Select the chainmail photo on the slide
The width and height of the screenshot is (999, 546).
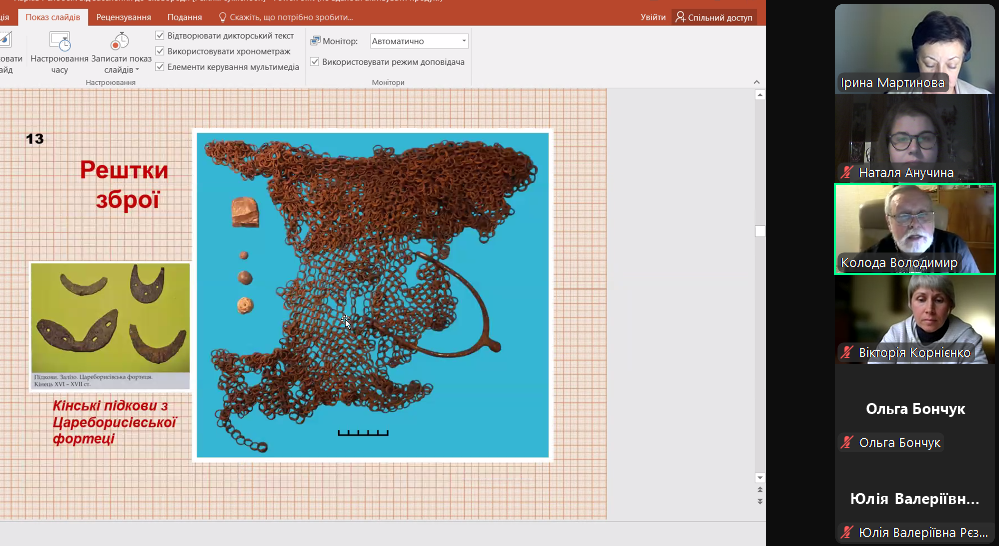tap(373, 295)
